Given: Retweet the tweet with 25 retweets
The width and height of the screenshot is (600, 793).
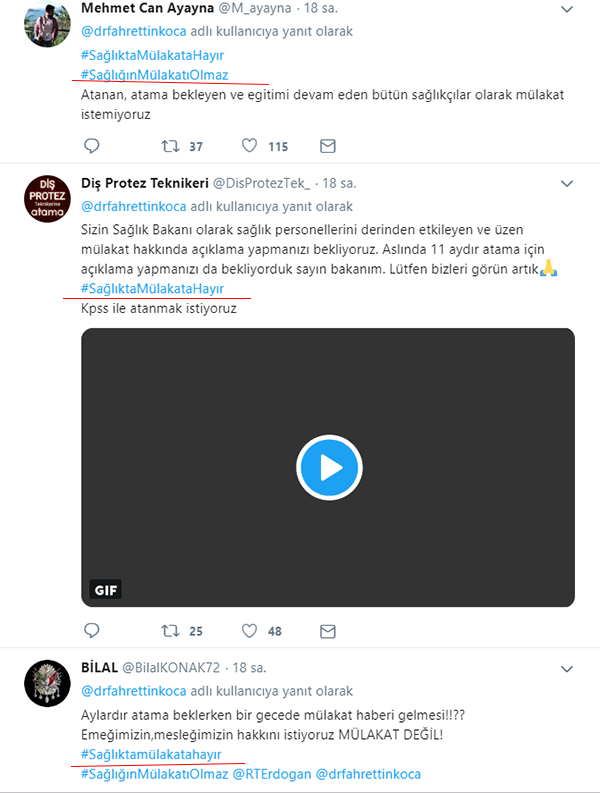Looking at the screenshot, I should click(x=170, y=631).
